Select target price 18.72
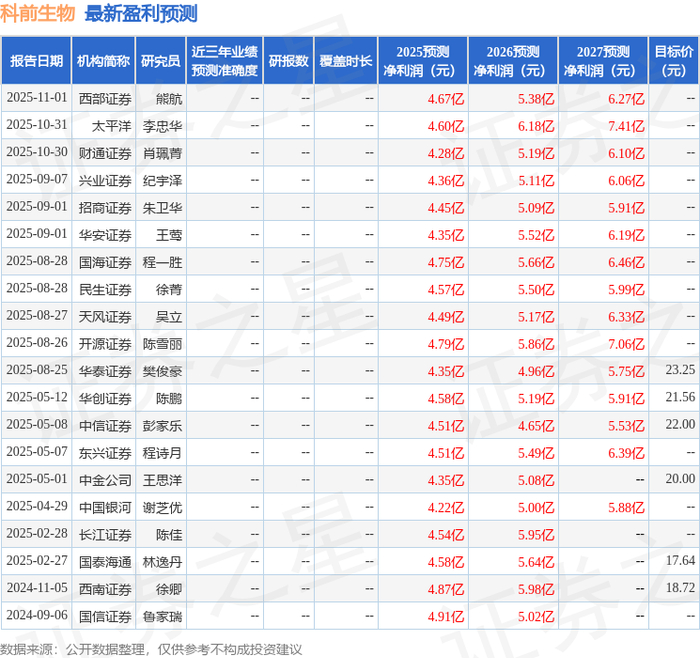 [680, 588]
